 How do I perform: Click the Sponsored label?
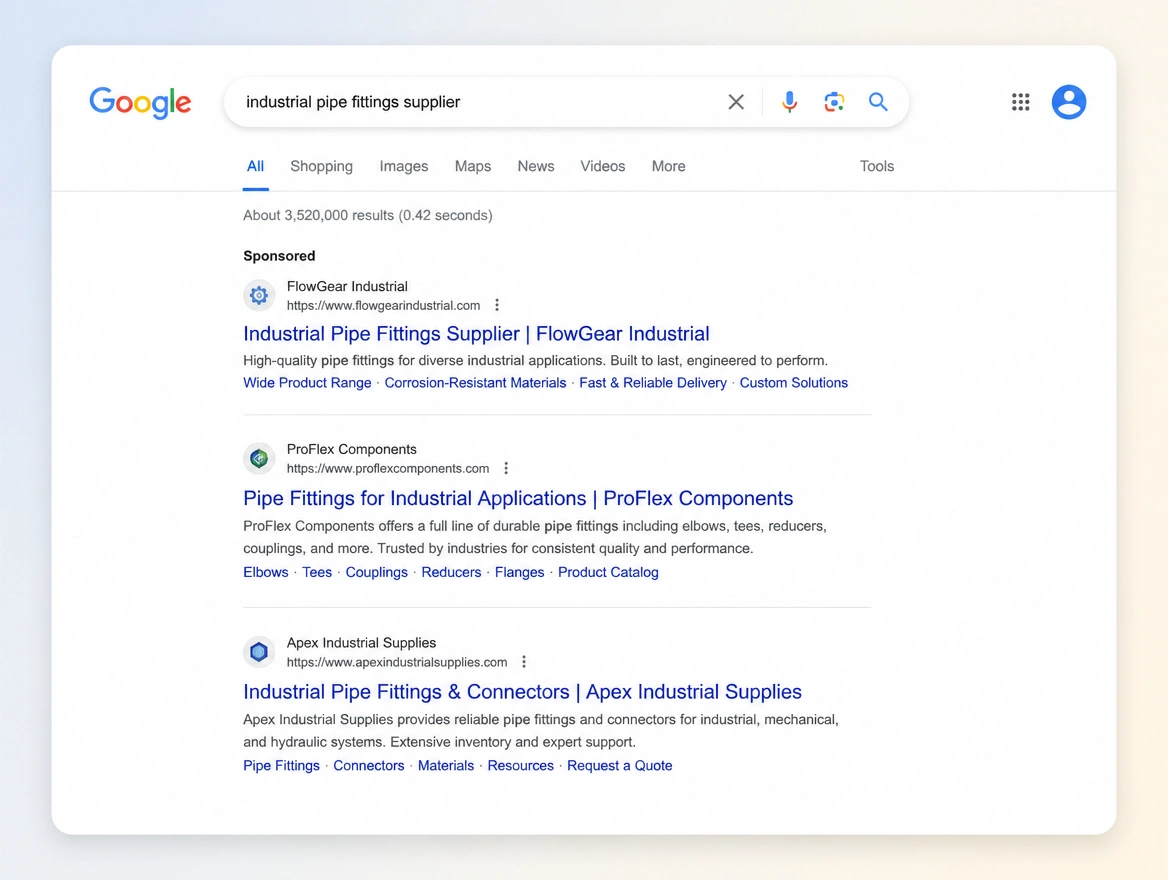point(279,256)
